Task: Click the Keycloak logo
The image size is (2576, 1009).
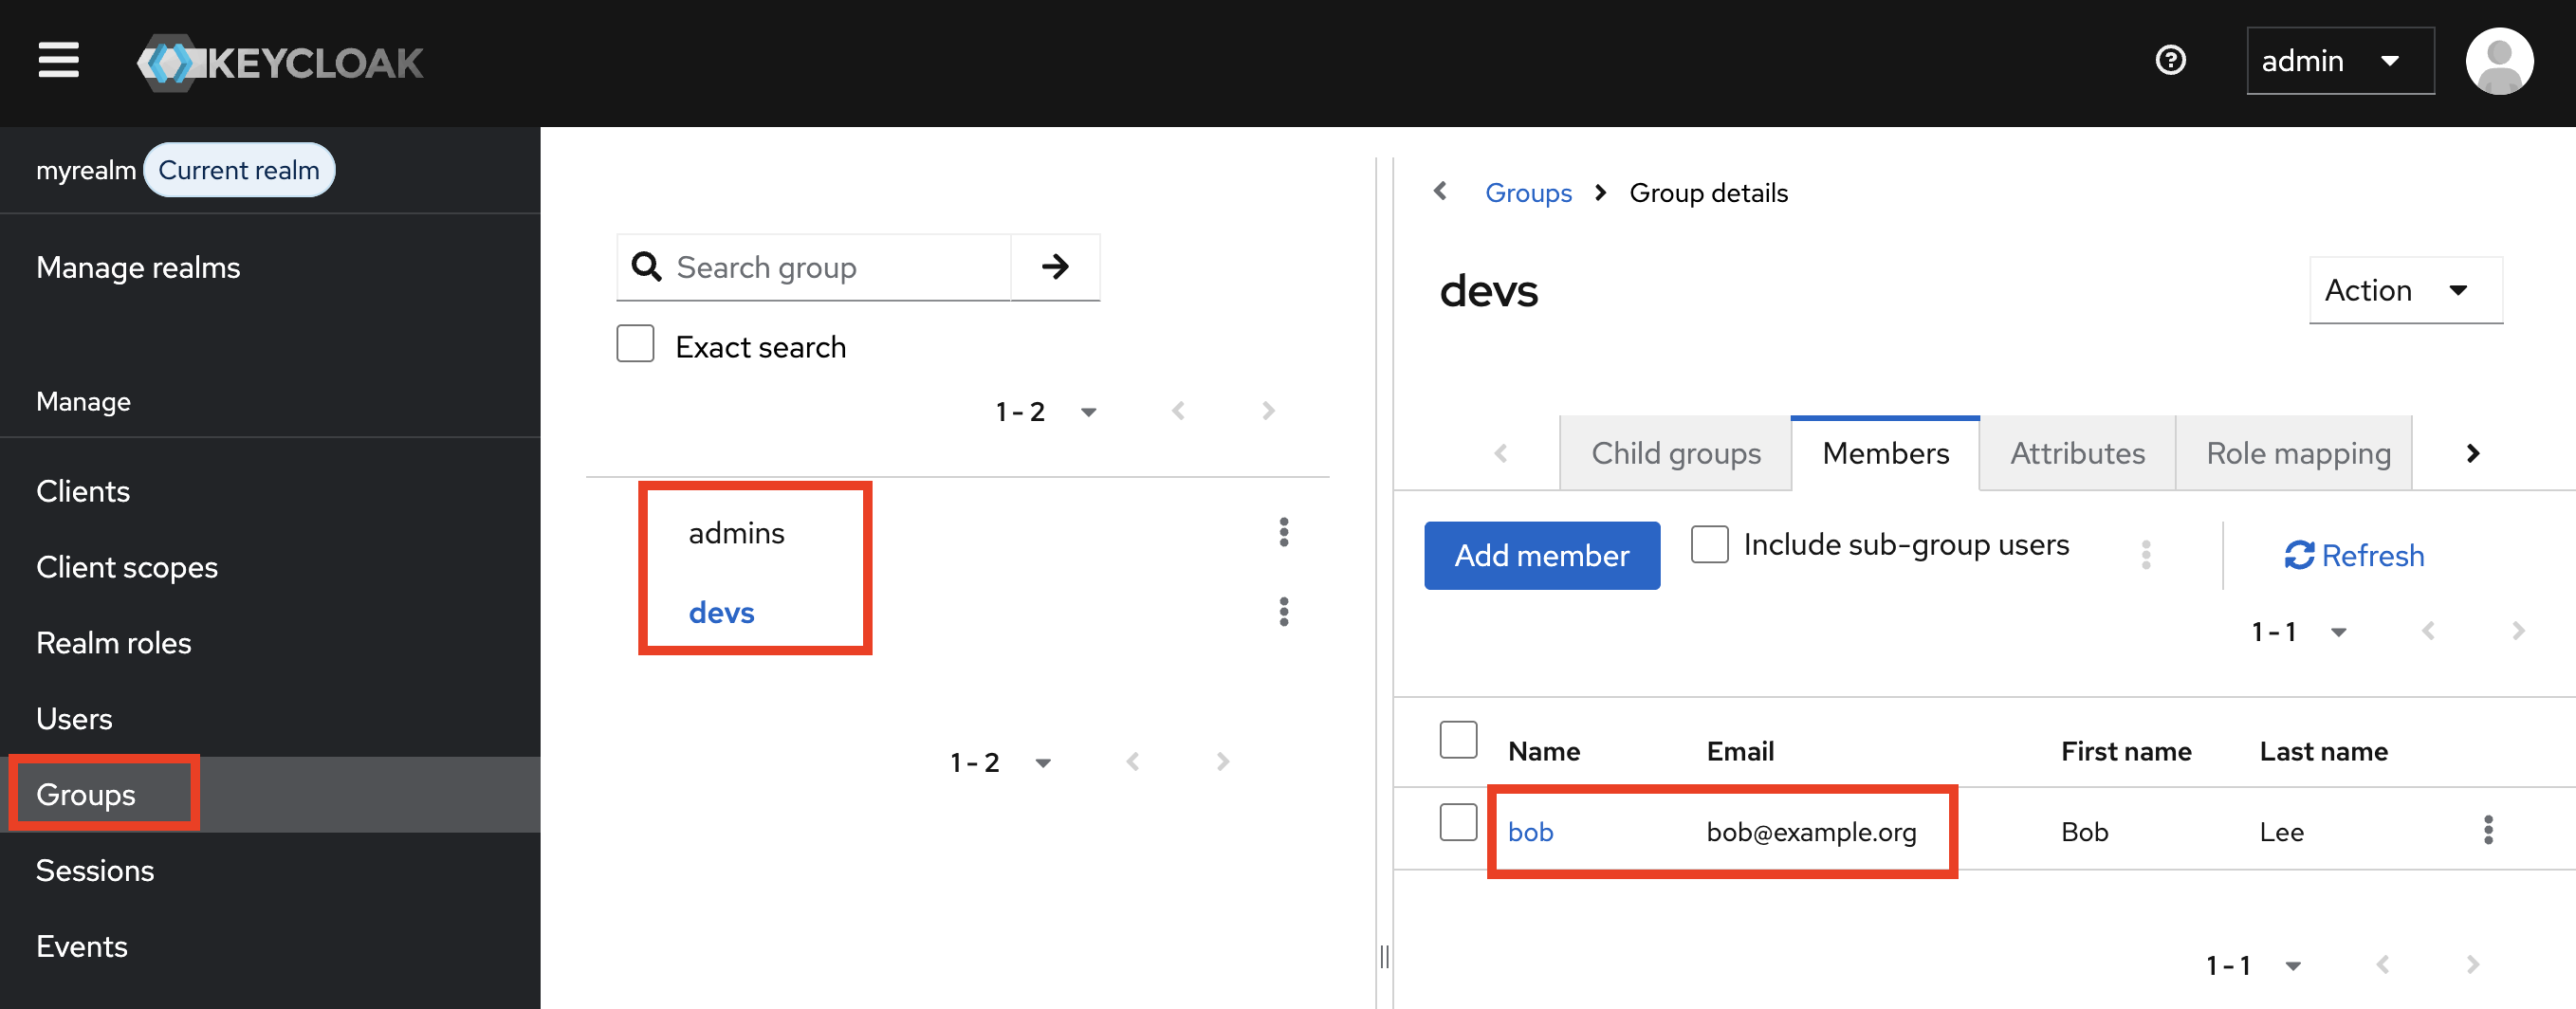Action: [281, 63]
